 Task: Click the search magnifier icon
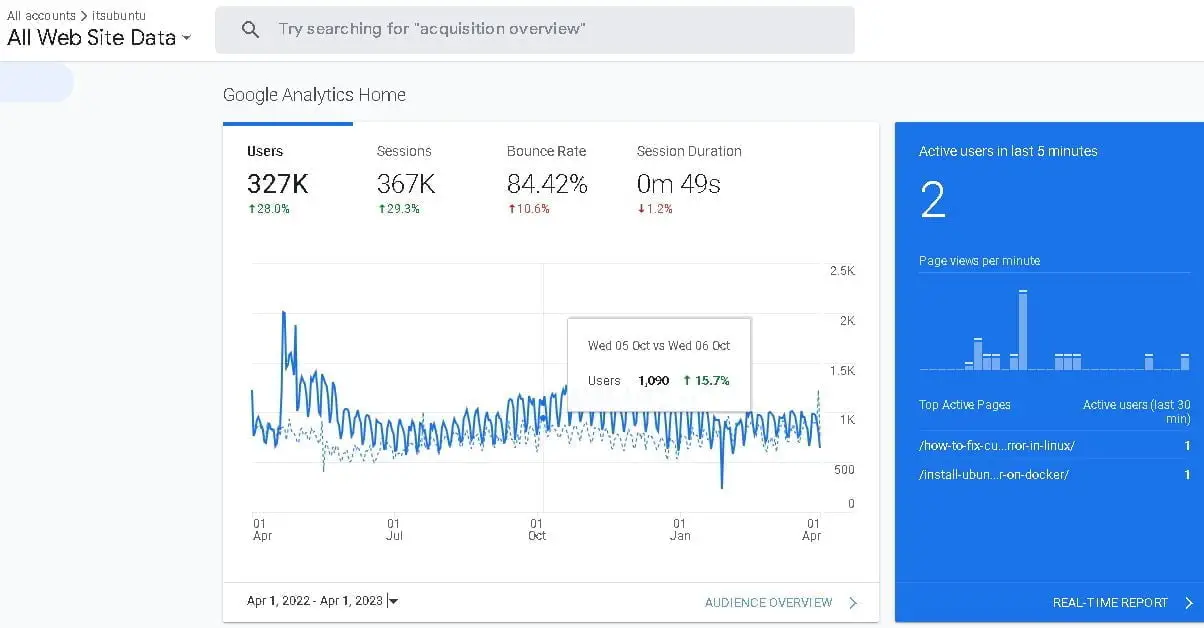251,30
